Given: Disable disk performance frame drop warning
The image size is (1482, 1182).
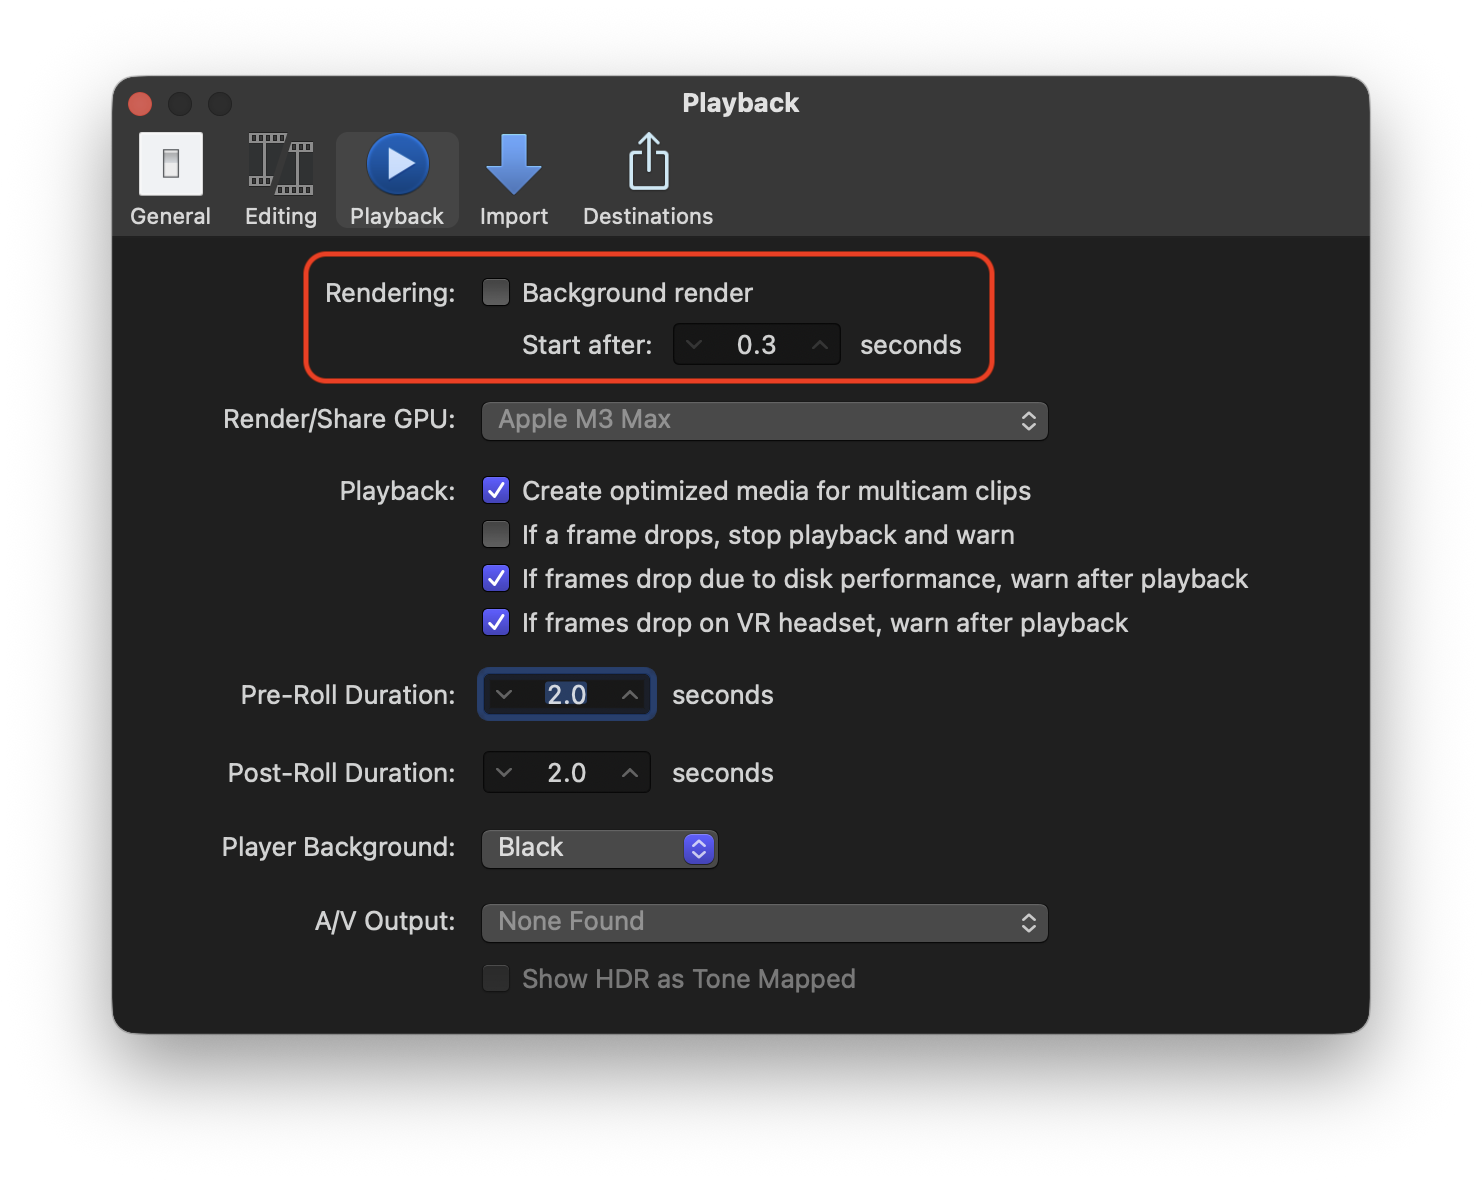Looking at the screenshot, I should coord(496,578).
